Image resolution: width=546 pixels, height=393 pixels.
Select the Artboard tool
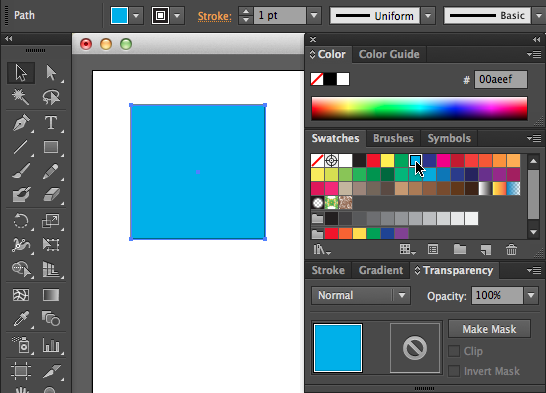point(21,370)
